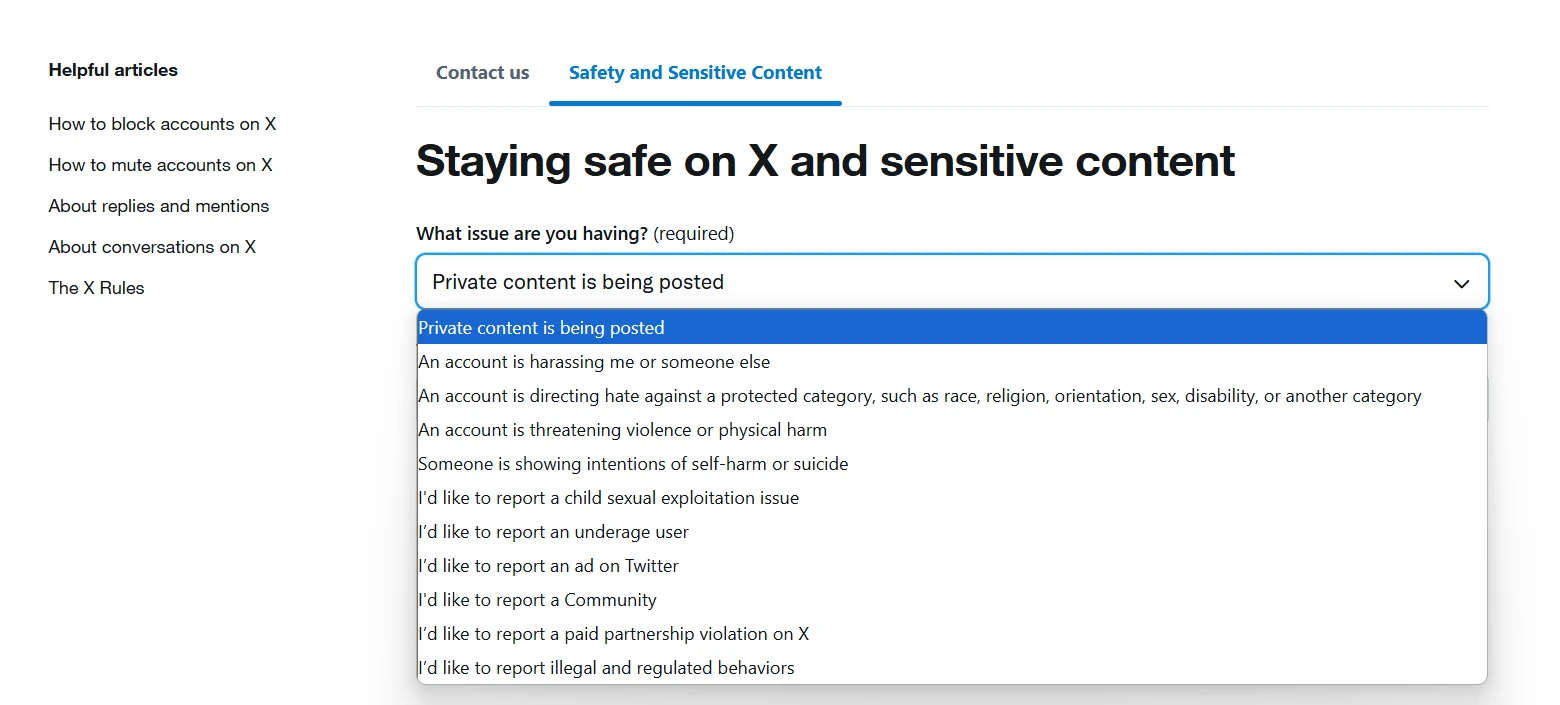Select 'An account is harassing me' option

click(594, 362)
